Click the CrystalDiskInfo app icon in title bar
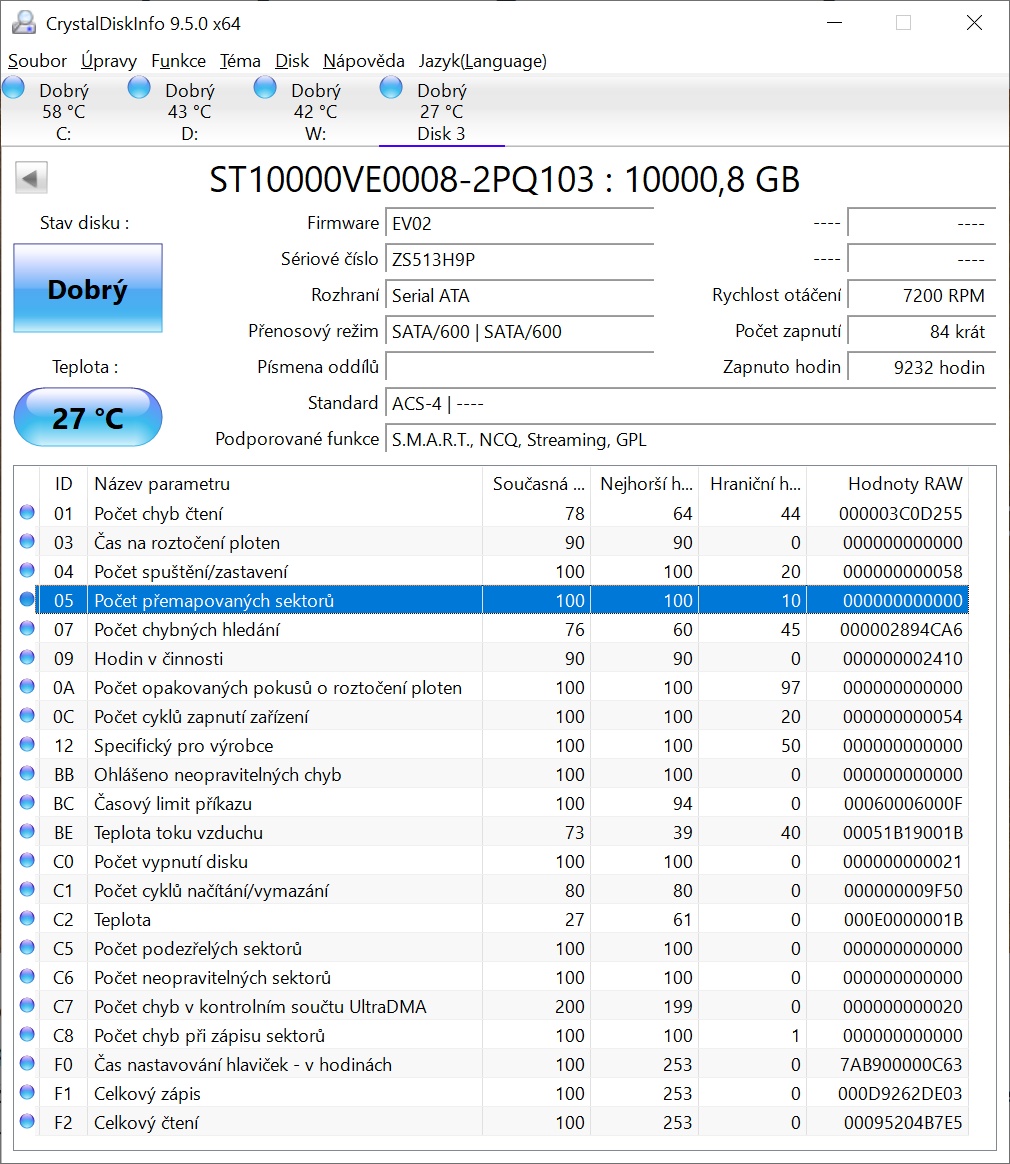The height and width of the screenshot is (1164, 1010). coord(24,23)
